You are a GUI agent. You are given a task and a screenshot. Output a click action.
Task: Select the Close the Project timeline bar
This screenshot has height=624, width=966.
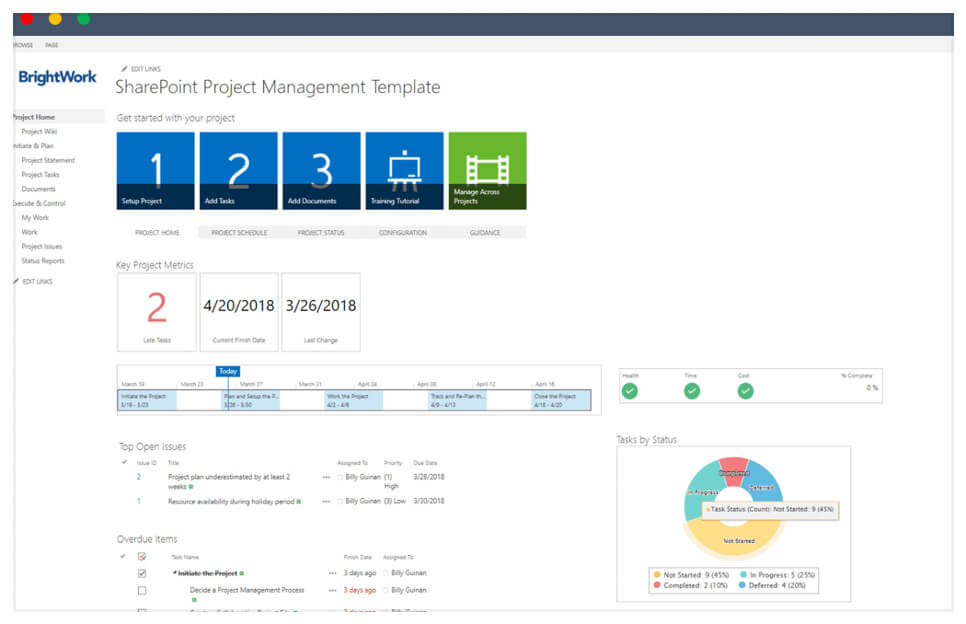561,400
